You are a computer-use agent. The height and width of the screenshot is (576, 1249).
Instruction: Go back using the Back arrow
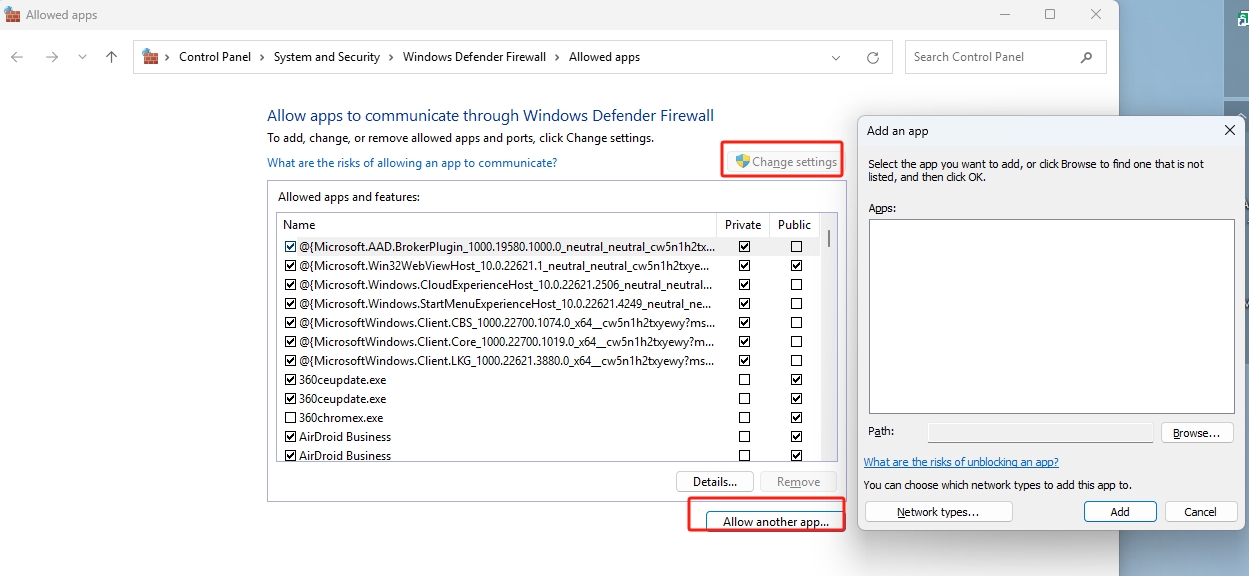tap(17, 57)
